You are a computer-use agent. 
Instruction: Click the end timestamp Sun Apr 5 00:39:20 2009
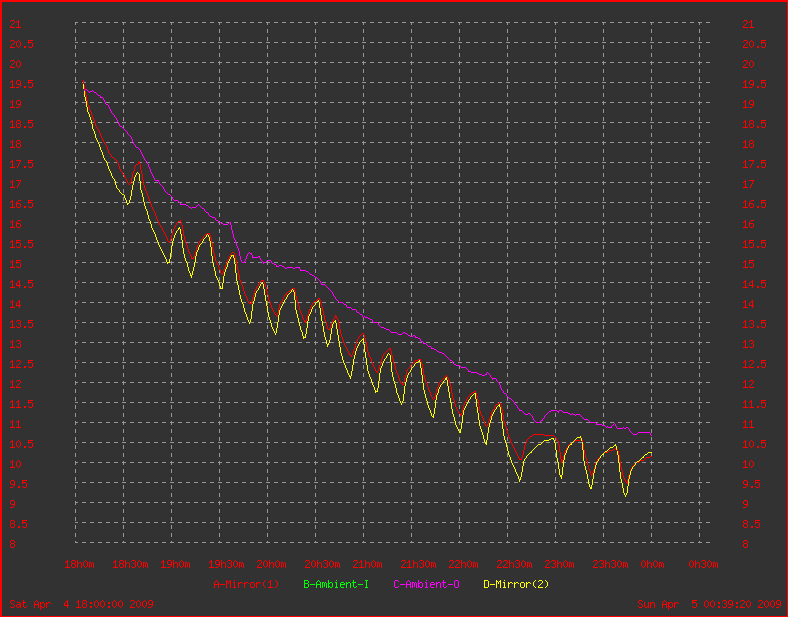(x=709, y=604)
